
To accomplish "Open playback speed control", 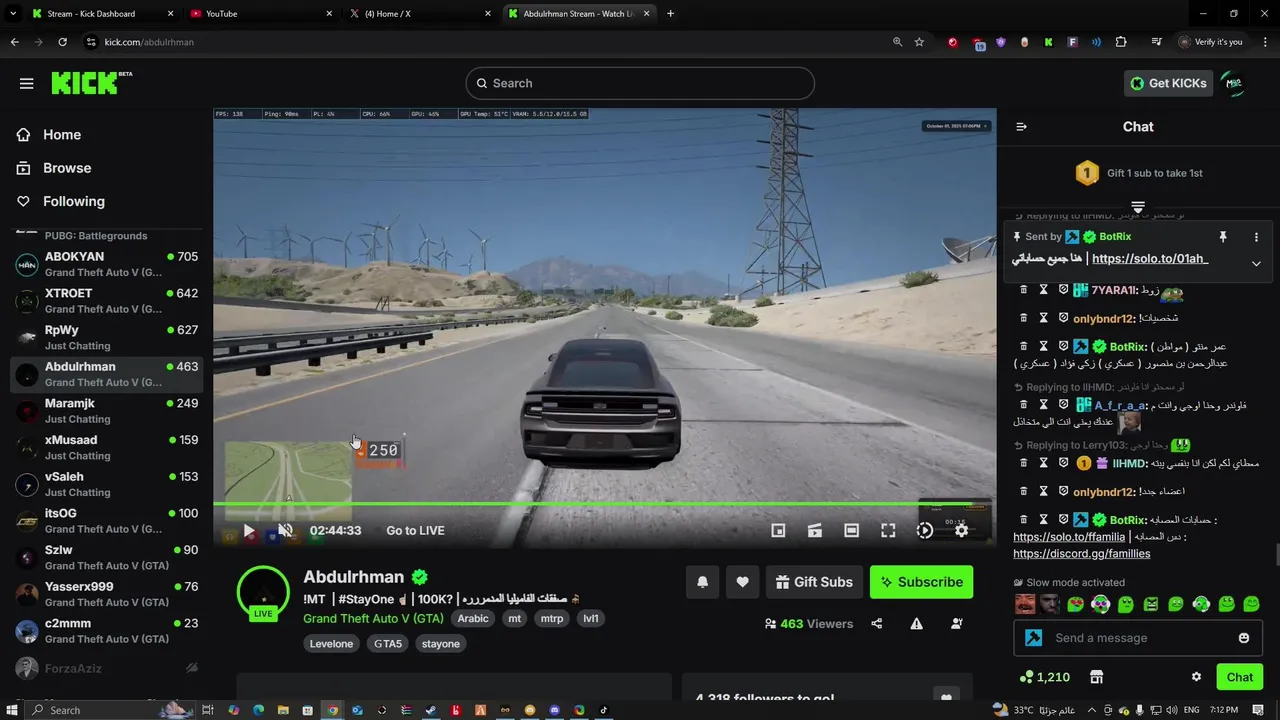I will [925, 531].
